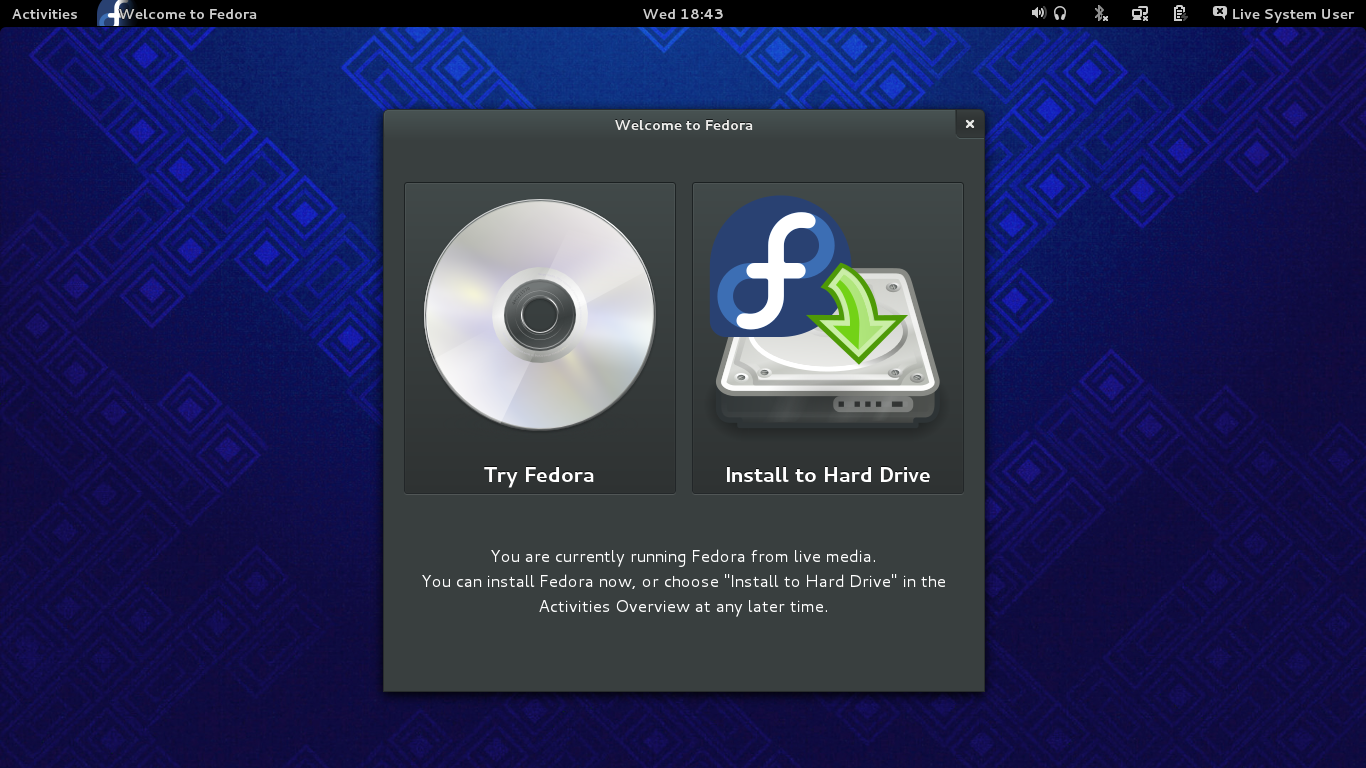Open the disabled Bluetooth indicator
Screen dimensions: 1366x768
point(1101,13)
